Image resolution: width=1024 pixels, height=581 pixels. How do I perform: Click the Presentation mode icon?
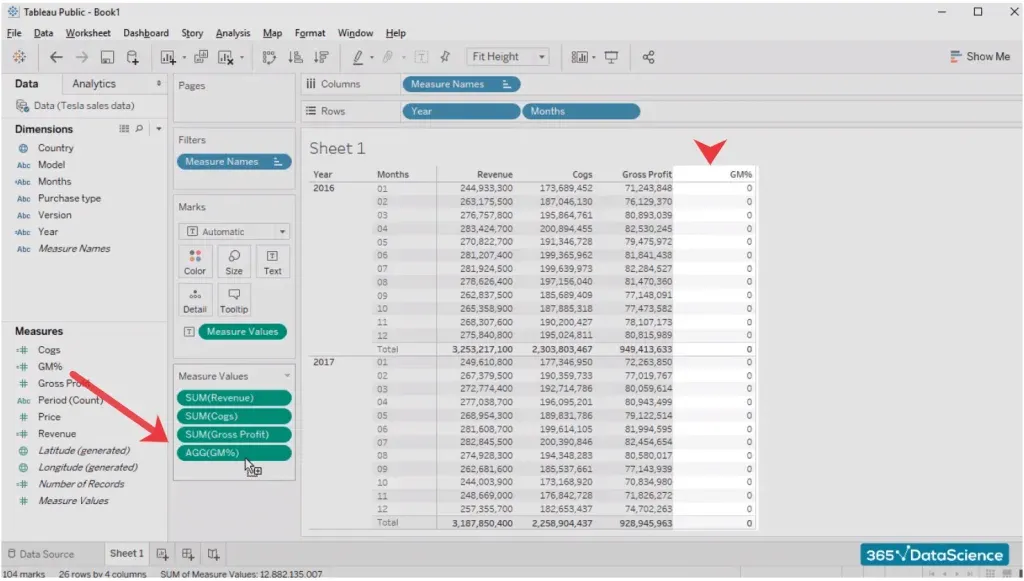(611, 58)
